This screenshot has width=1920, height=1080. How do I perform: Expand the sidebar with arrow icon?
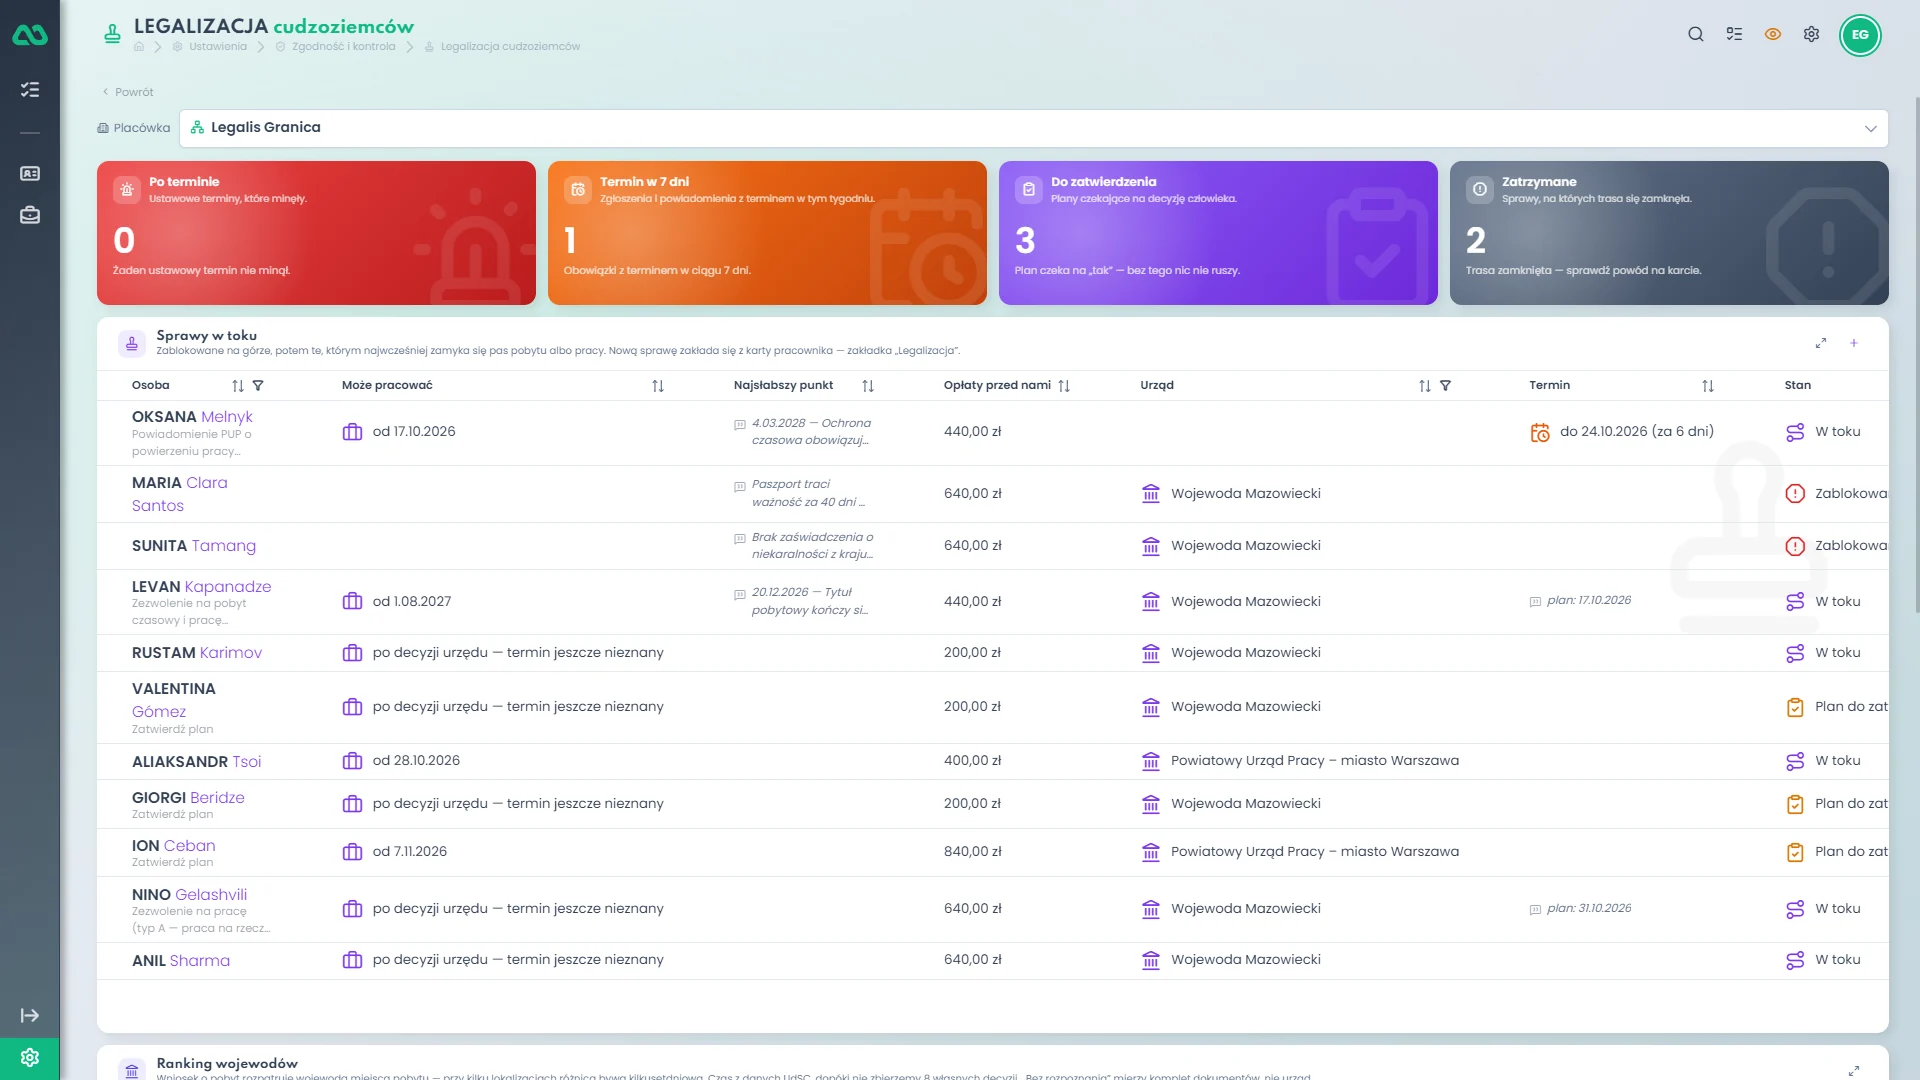point(30,1016)
